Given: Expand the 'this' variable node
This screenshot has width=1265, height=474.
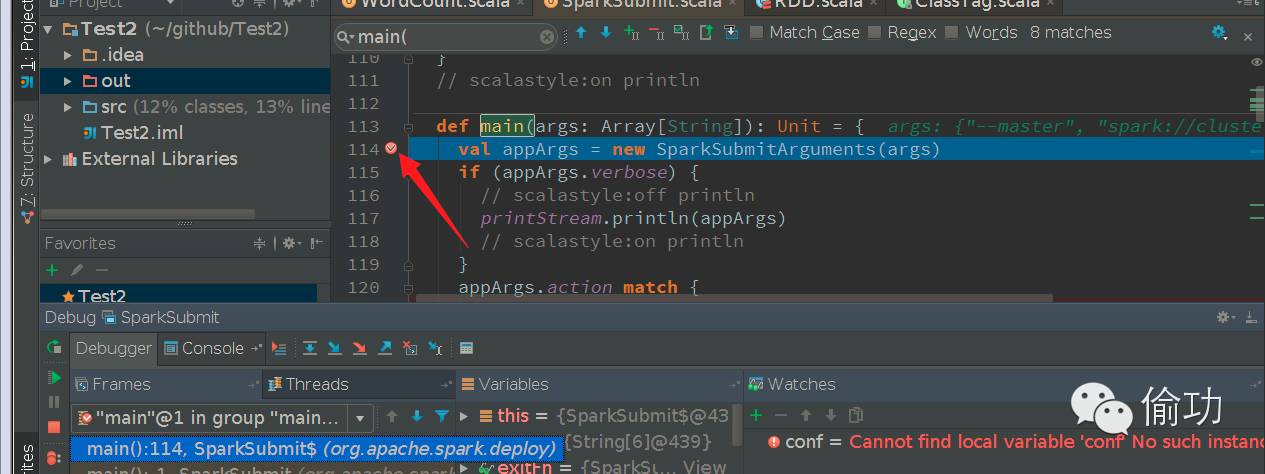Looking at the screenshot, I should point(465,415).
